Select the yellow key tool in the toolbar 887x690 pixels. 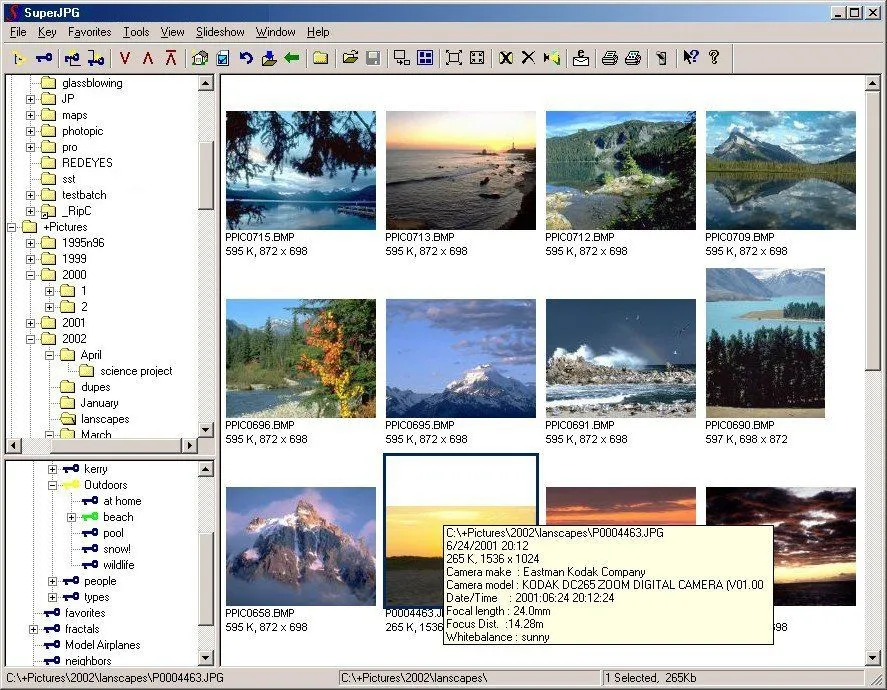coord(18,58)
